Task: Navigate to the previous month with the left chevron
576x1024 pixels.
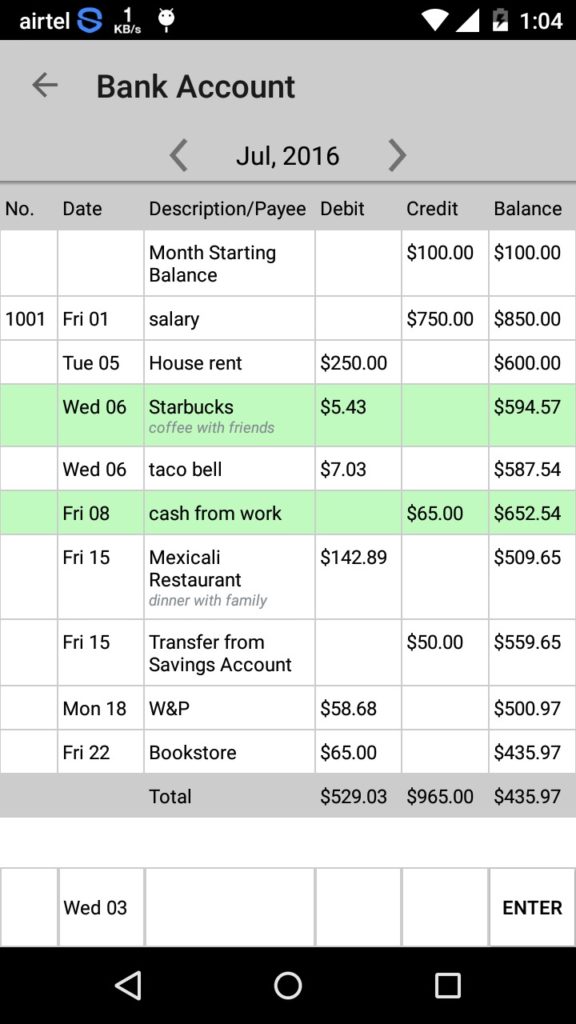Action: coord(178,155)
